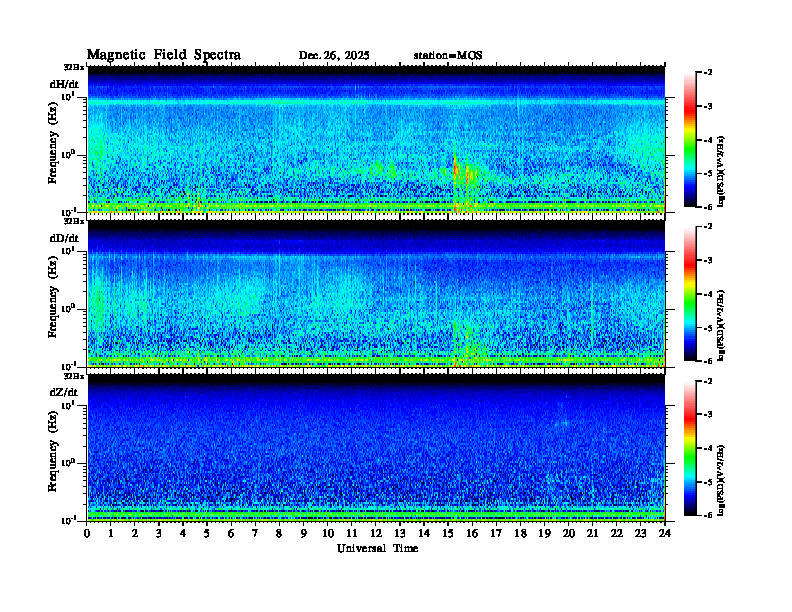
Task: Click hour "22" on the Universal Time axis
Action: click(x=617, y=534)
